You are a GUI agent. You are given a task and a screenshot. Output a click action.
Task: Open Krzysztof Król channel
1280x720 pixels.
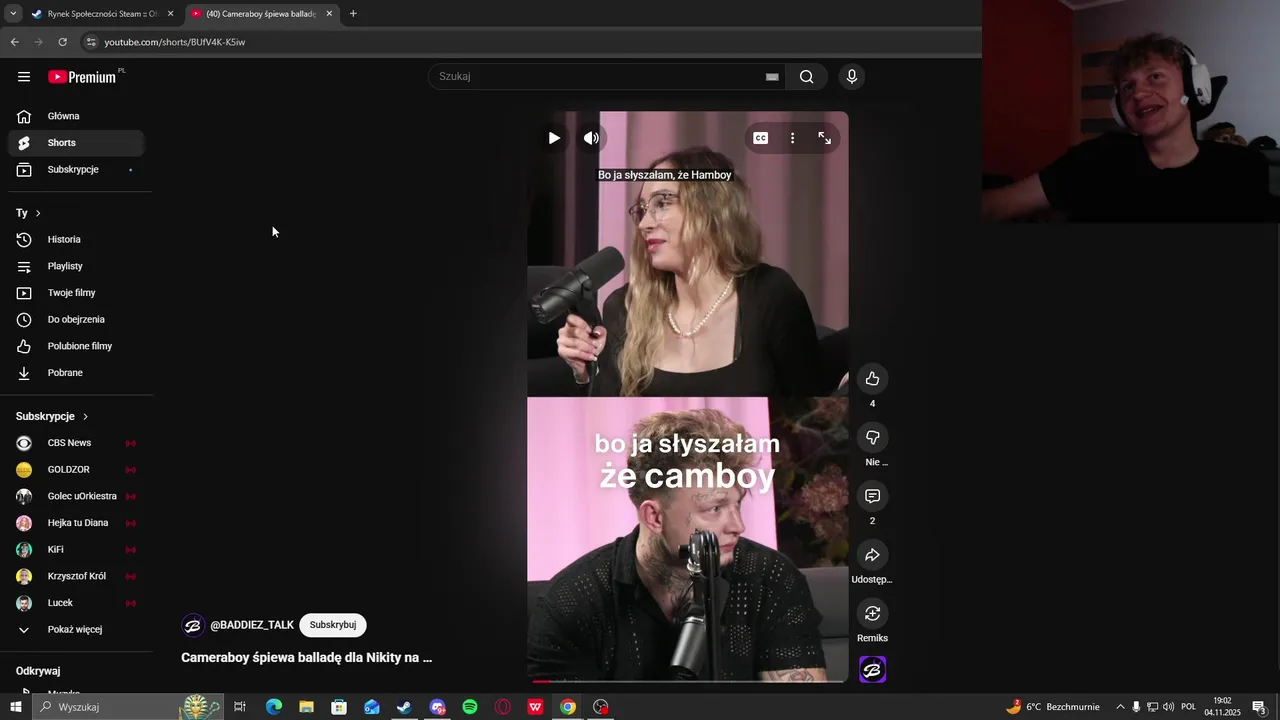[76, 576]
